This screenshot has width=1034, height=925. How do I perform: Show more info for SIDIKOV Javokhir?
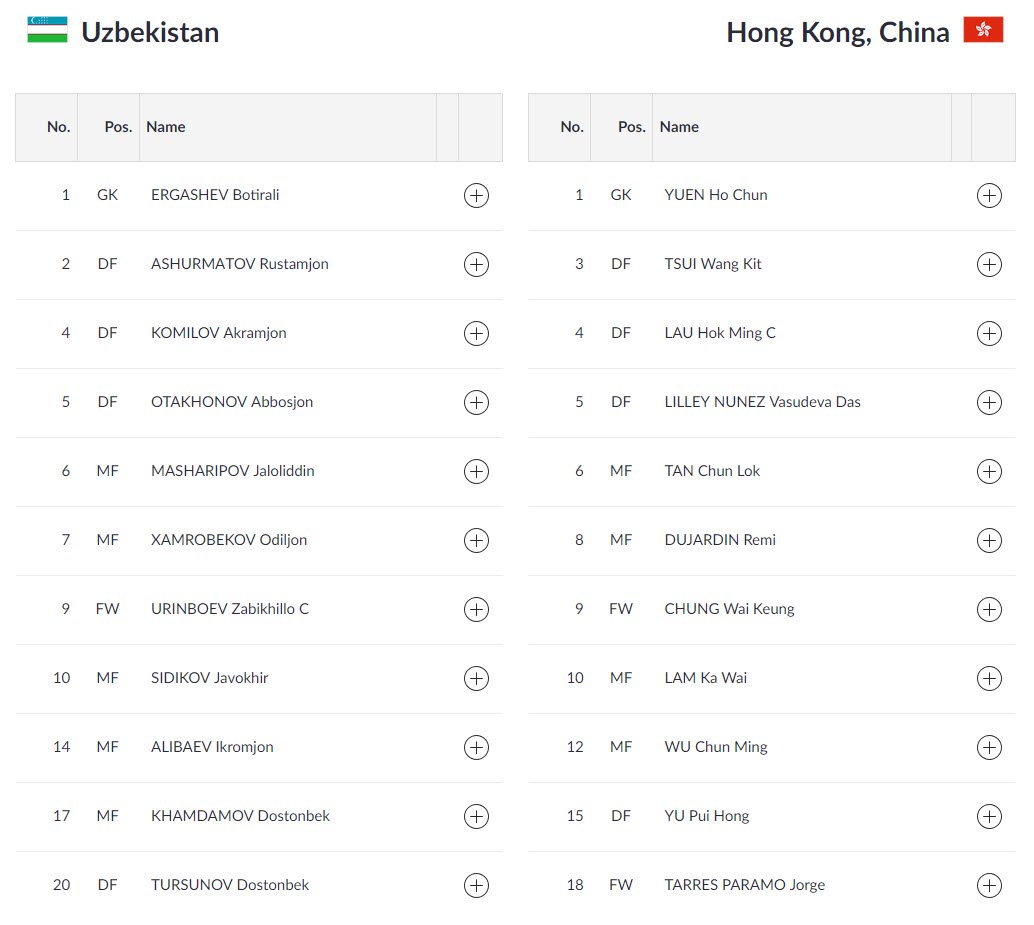[x=476, y=679]
